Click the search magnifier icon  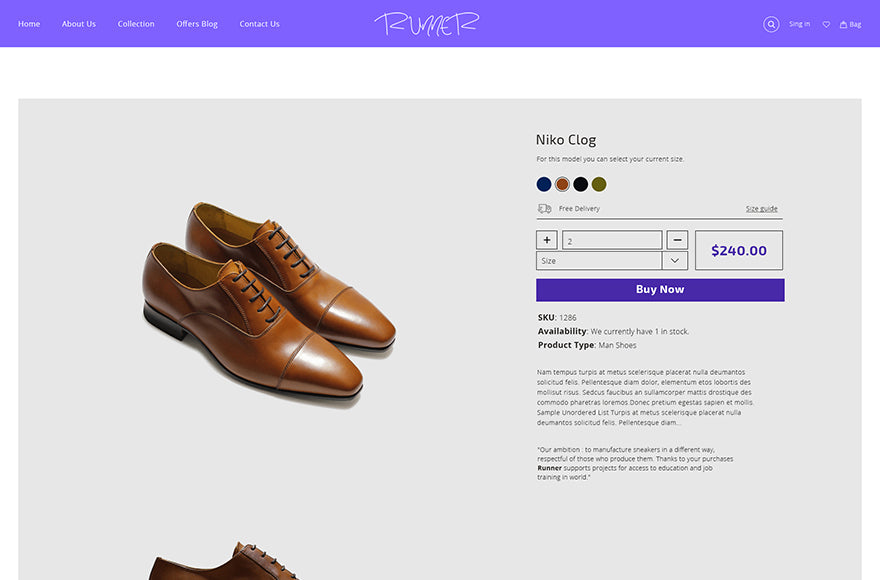(771, 24)
